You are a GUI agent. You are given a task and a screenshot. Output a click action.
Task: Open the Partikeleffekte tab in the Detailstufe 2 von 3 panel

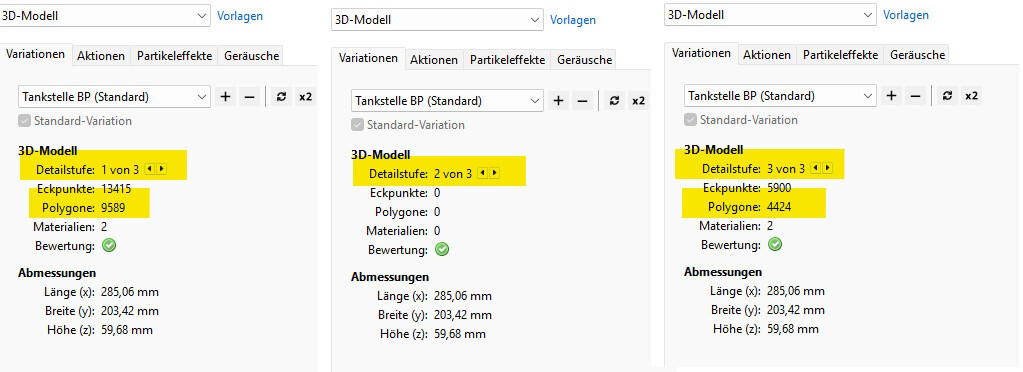(508, 60)
